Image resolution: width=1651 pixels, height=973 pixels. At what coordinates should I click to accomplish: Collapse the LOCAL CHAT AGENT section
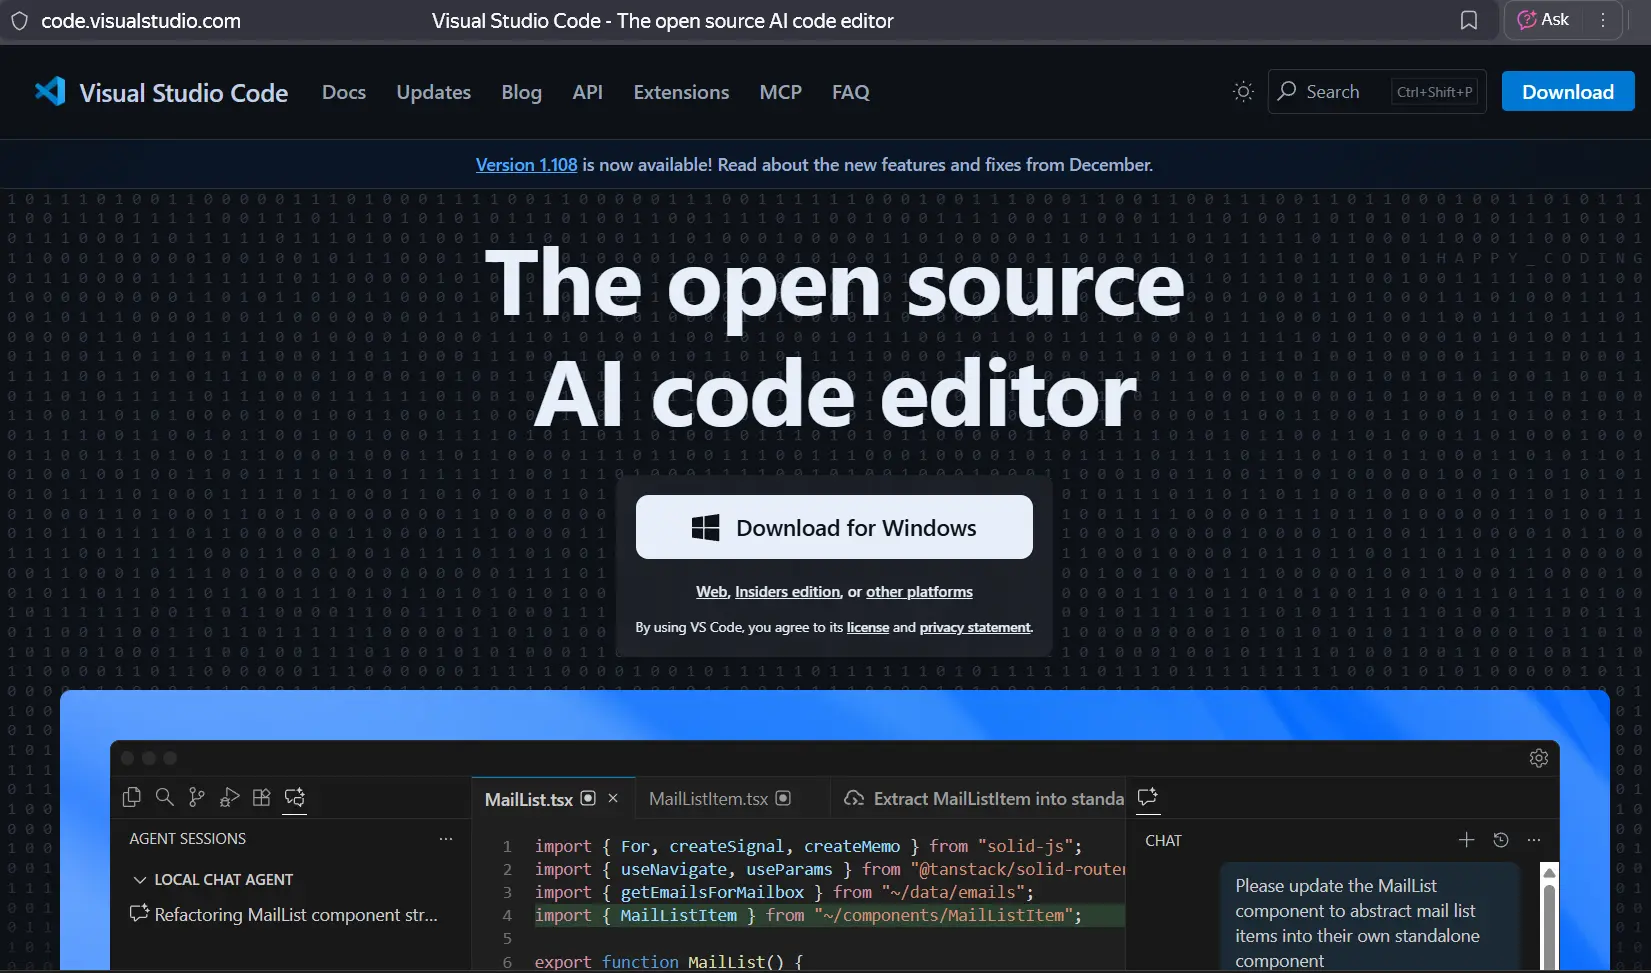(x=139, y=880)
